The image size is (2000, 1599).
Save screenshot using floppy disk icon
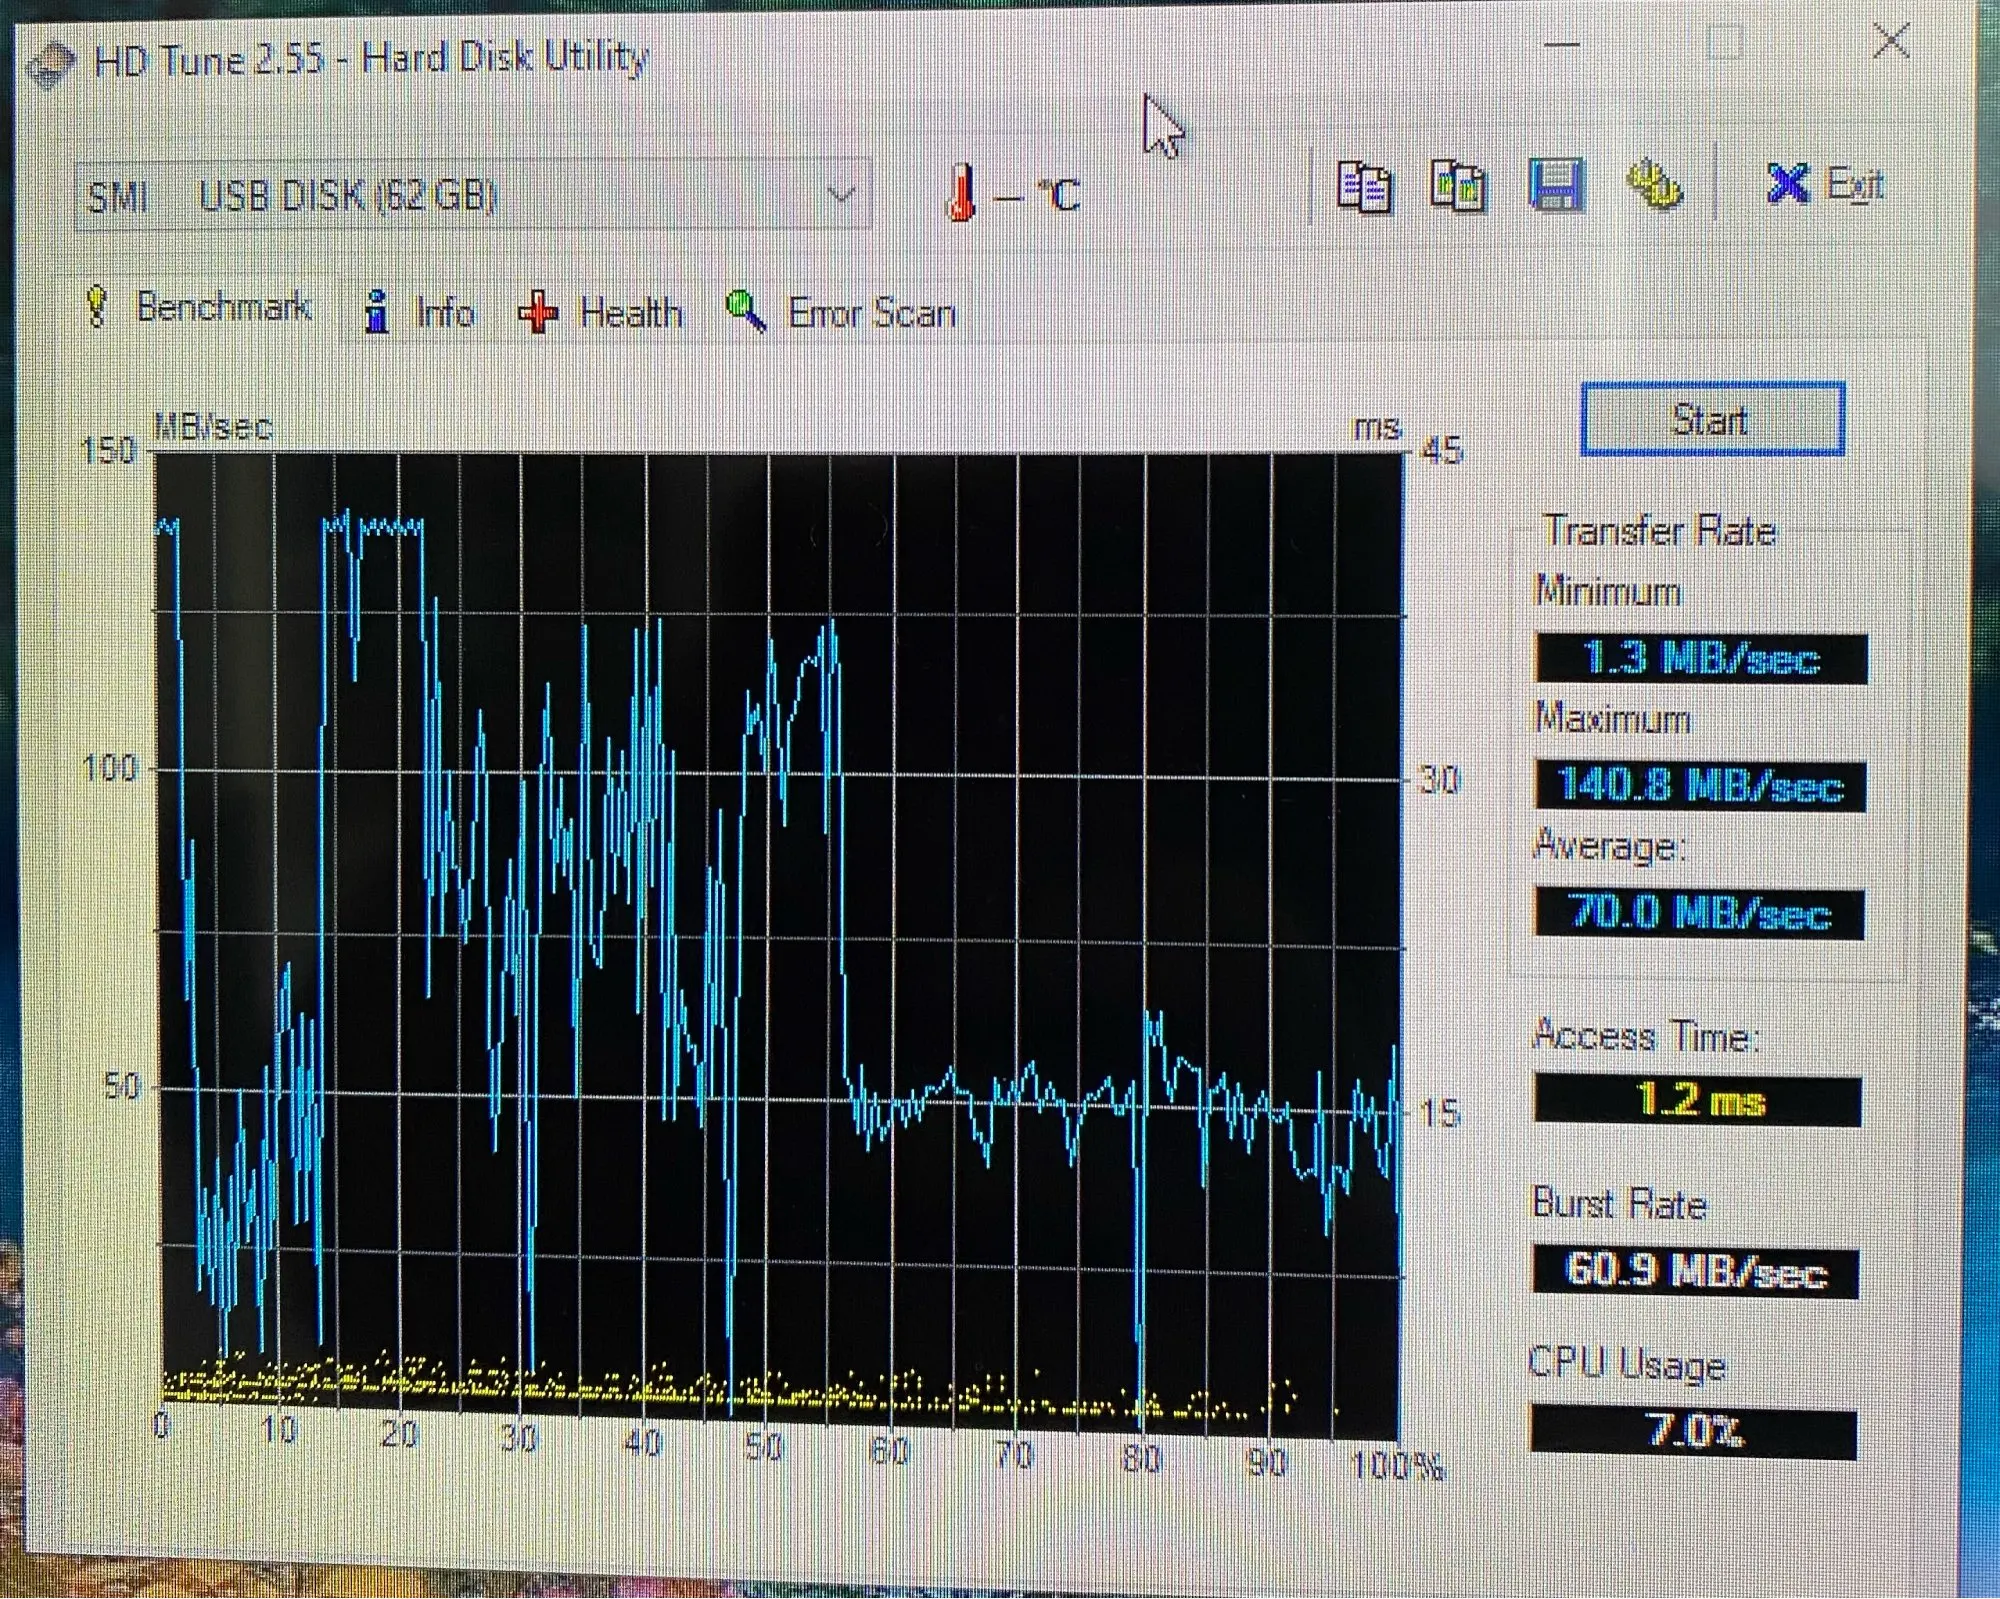[x=1555, y=186]
